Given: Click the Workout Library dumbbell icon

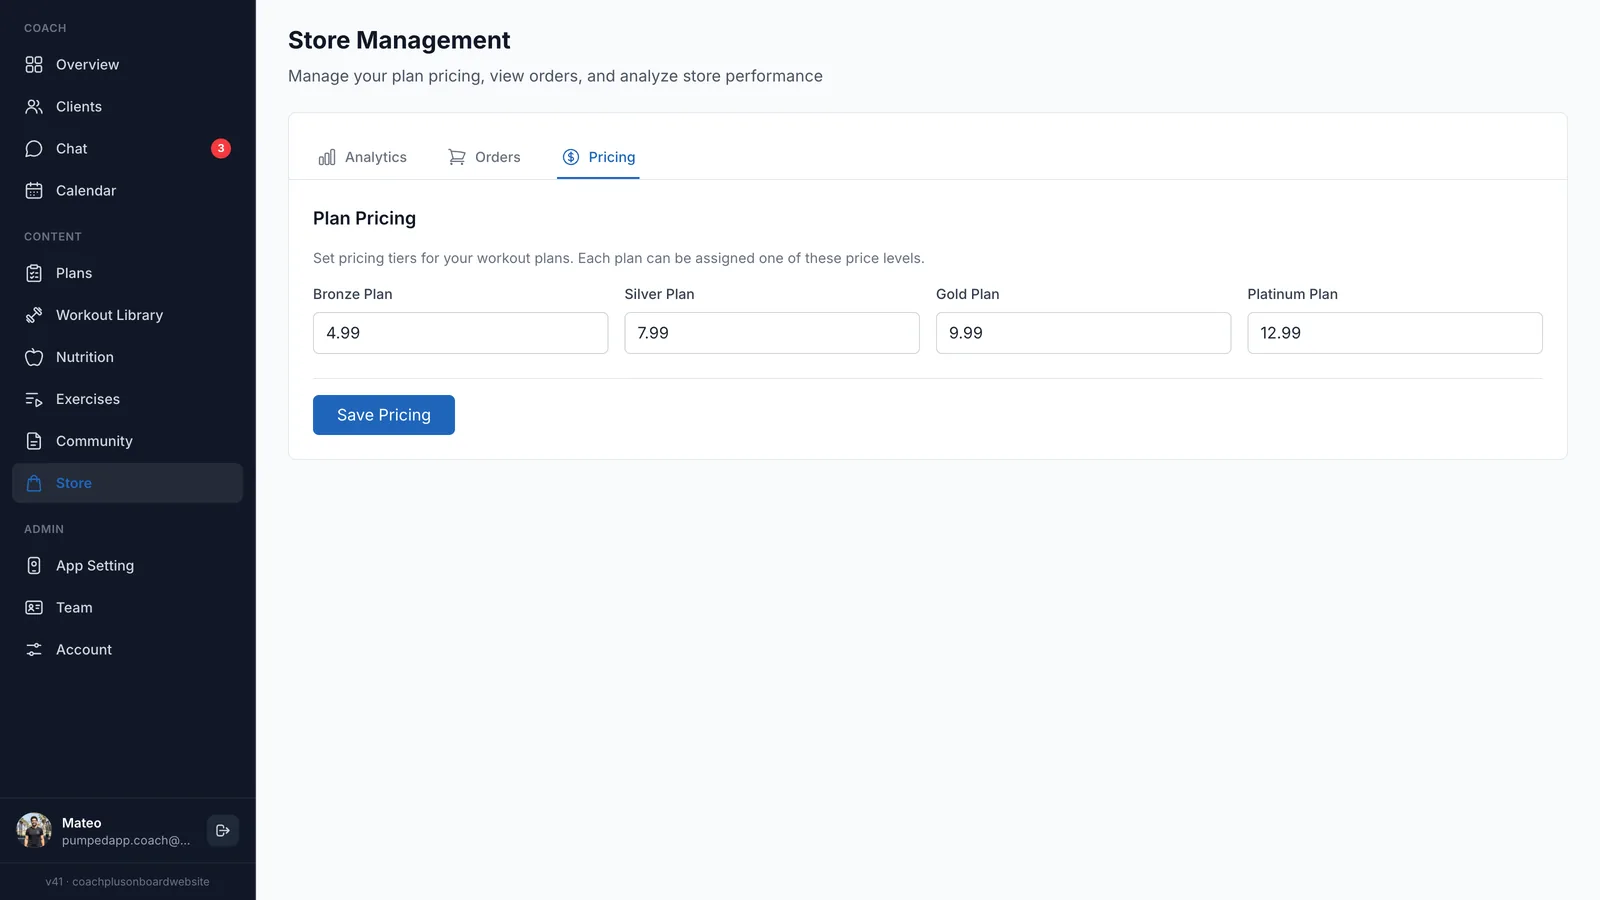Looking at the screenshot, I should tap(34, 315).
